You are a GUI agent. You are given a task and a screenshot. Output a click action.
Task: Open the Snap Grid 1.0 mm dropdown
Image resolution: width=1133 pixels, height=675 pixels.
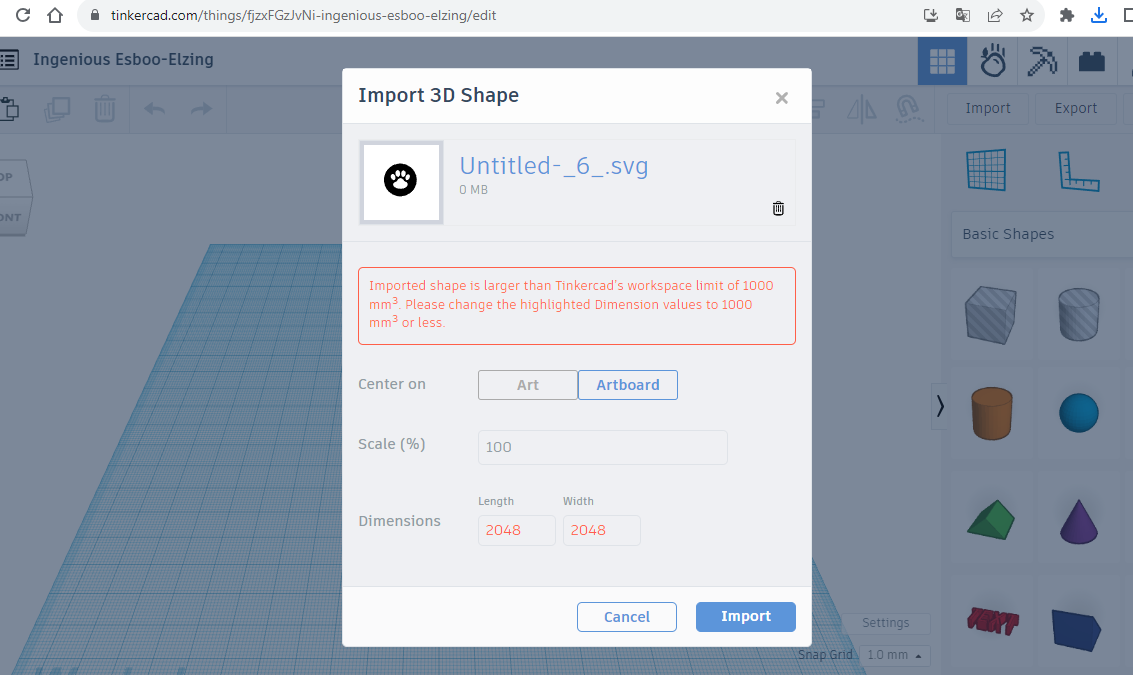click(x=894, y=655)
